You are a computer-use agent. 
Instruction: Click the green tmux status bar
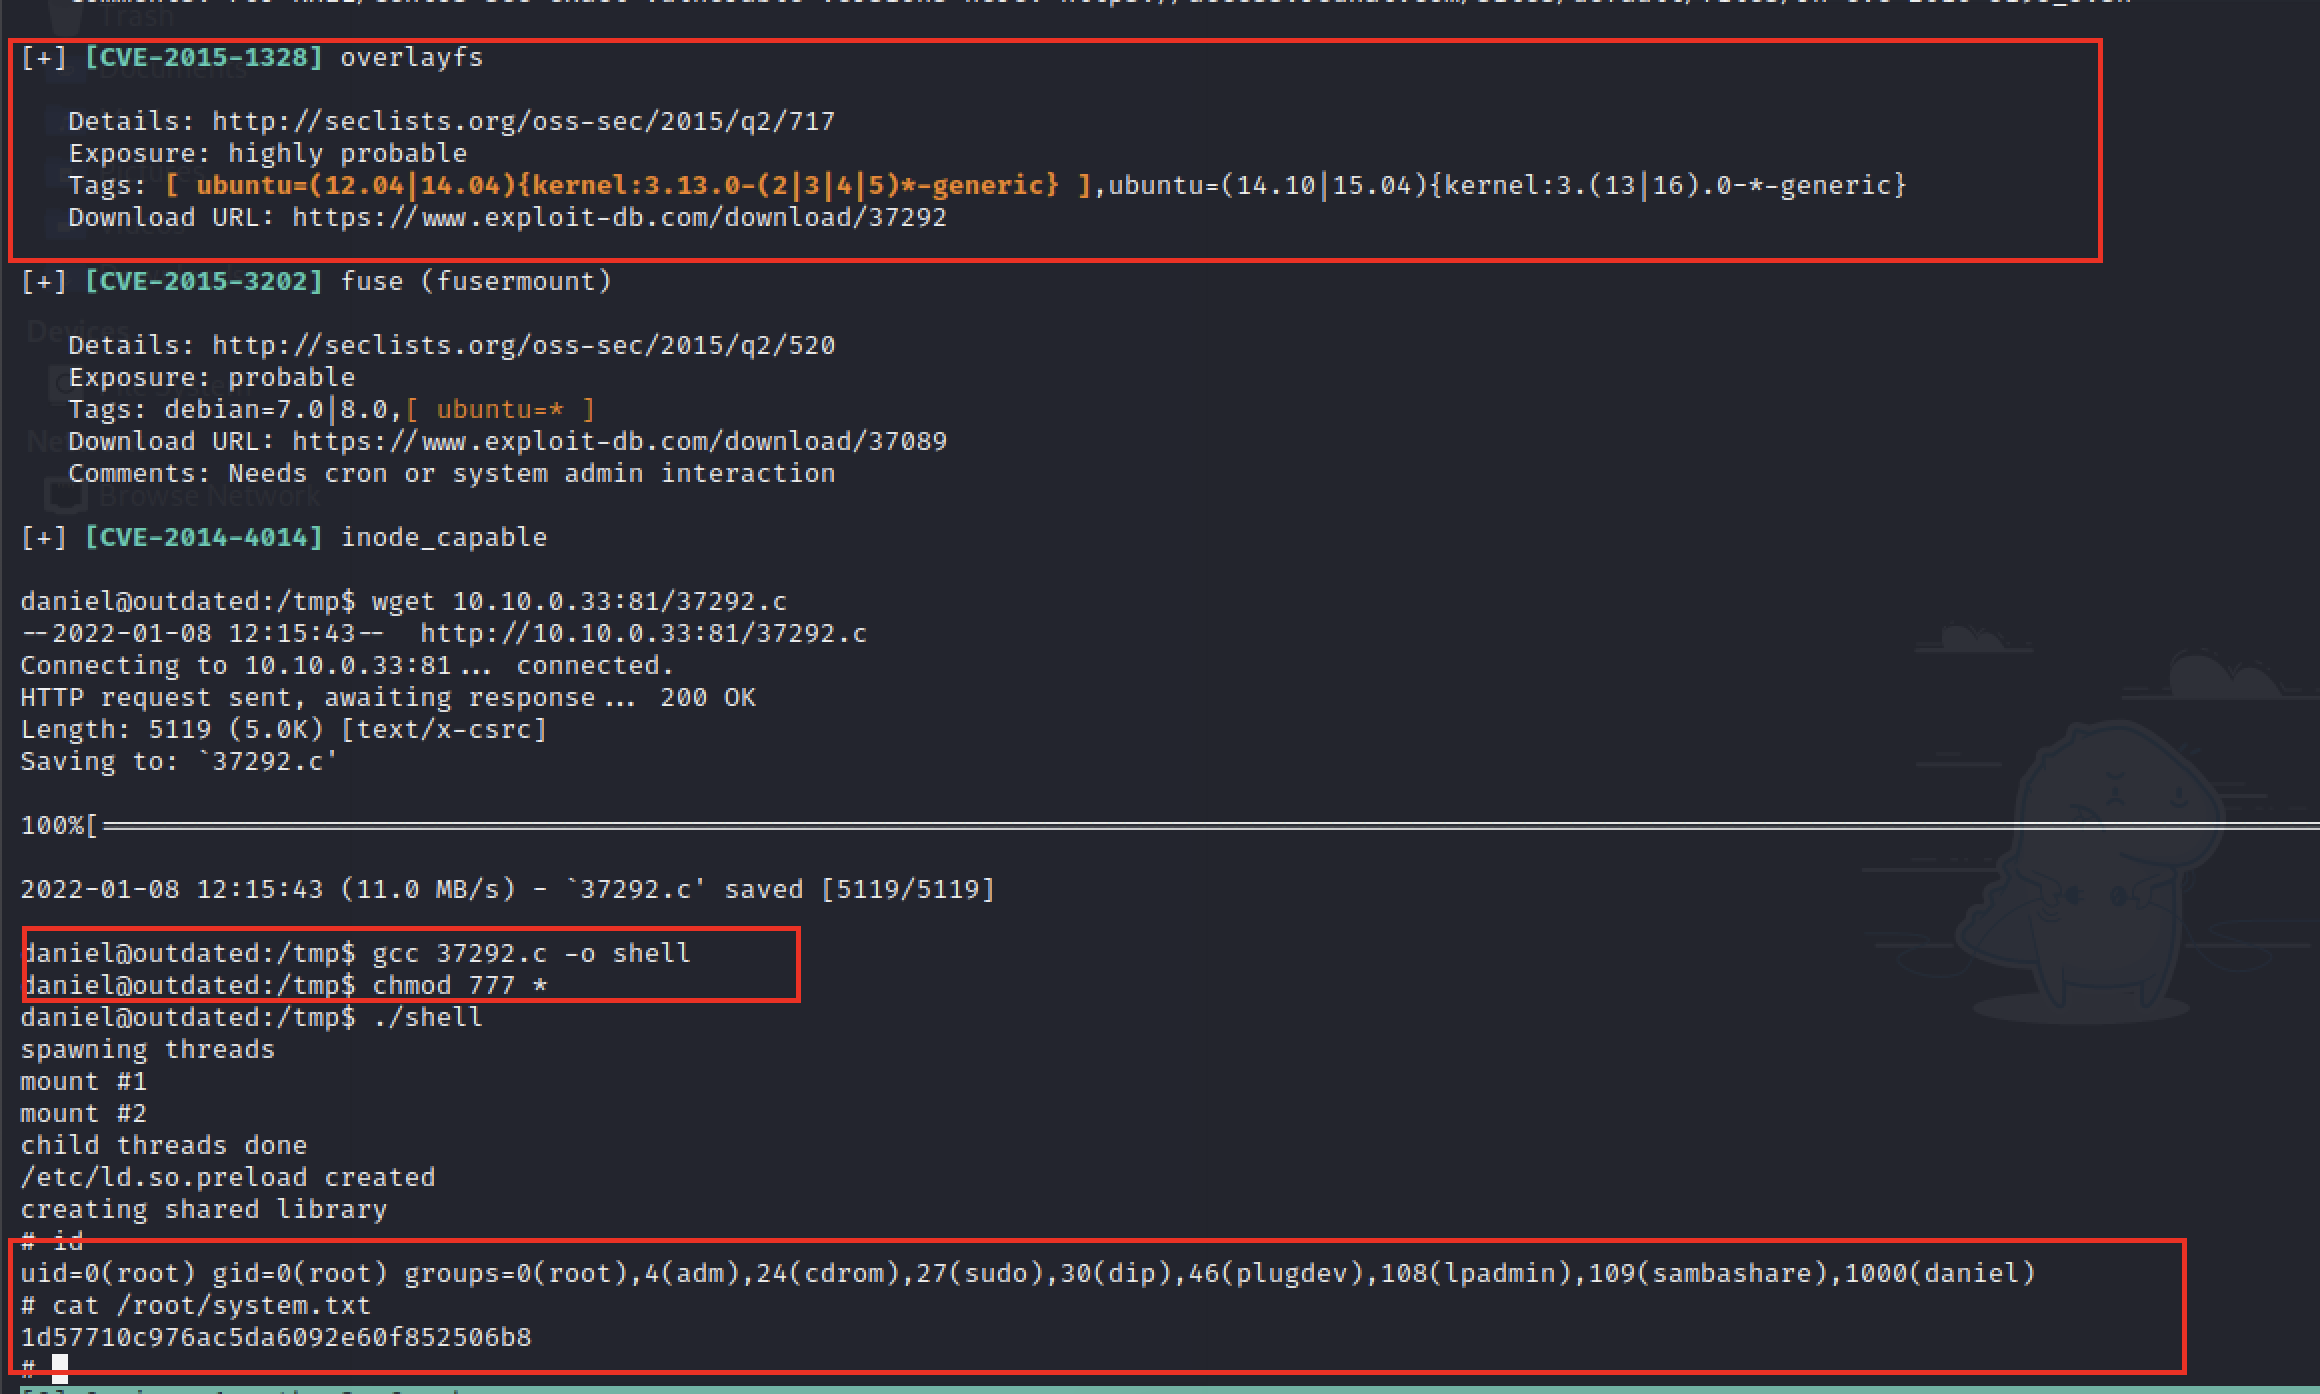[x=1160, y=1389]
